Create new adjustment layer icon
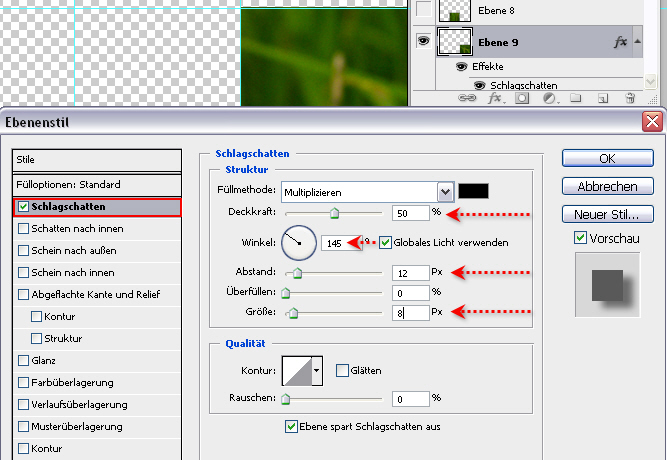667x460 pixels. [x=549, y=98]
